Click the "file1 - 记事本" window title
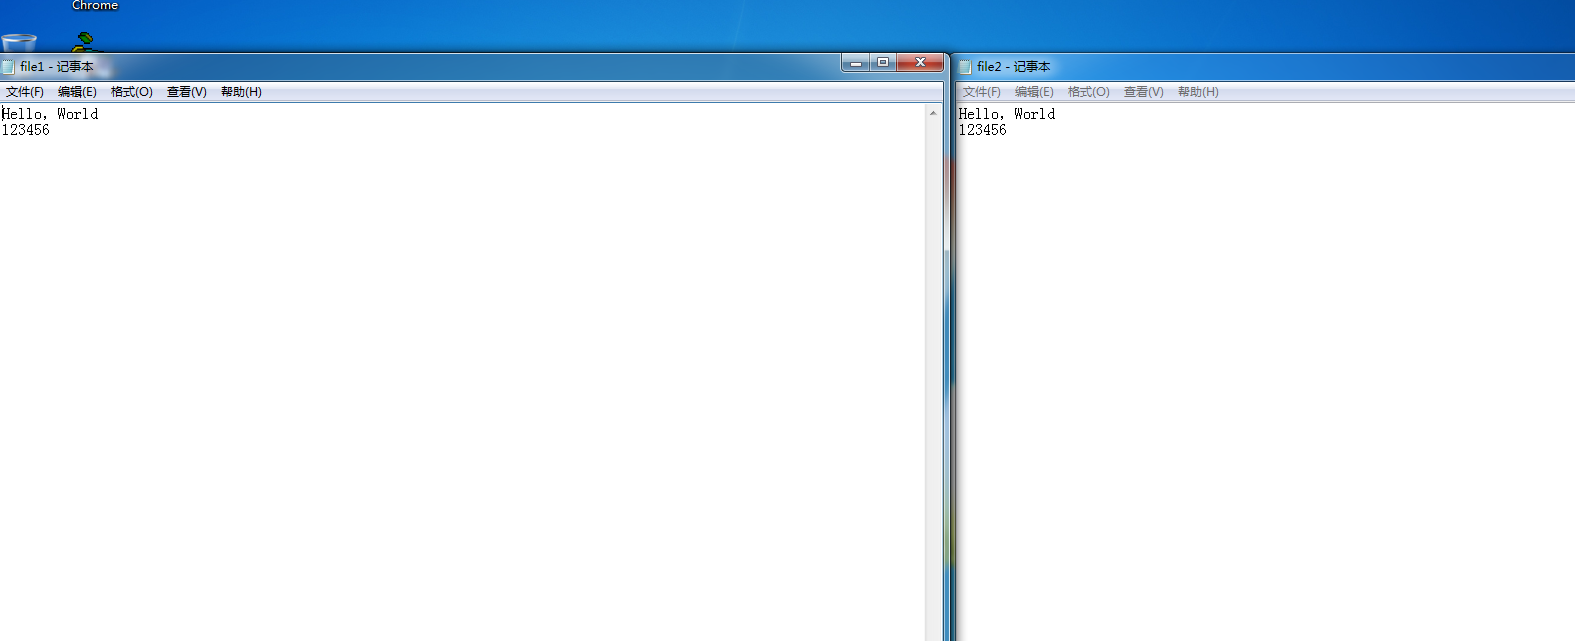 coord(57,67)
